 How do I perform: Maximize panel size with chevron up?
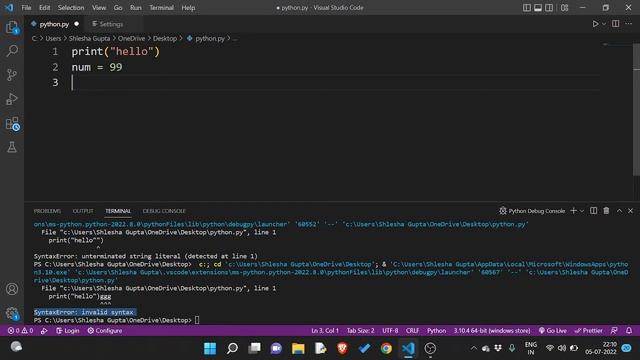619,211
